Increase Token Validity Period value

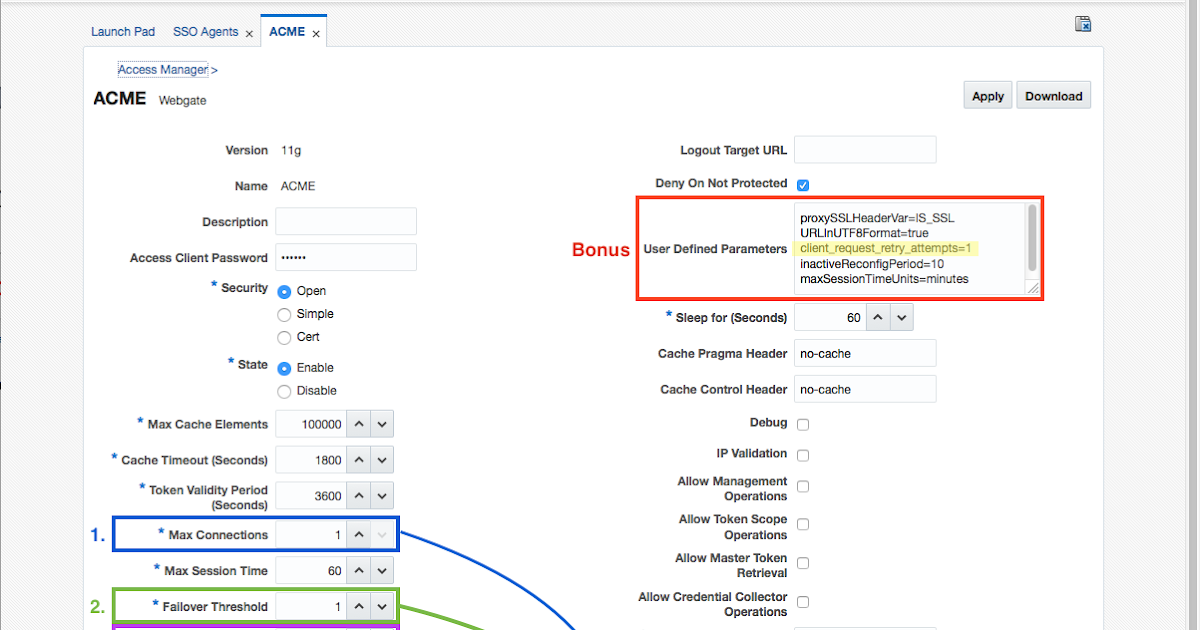point(358,496)
